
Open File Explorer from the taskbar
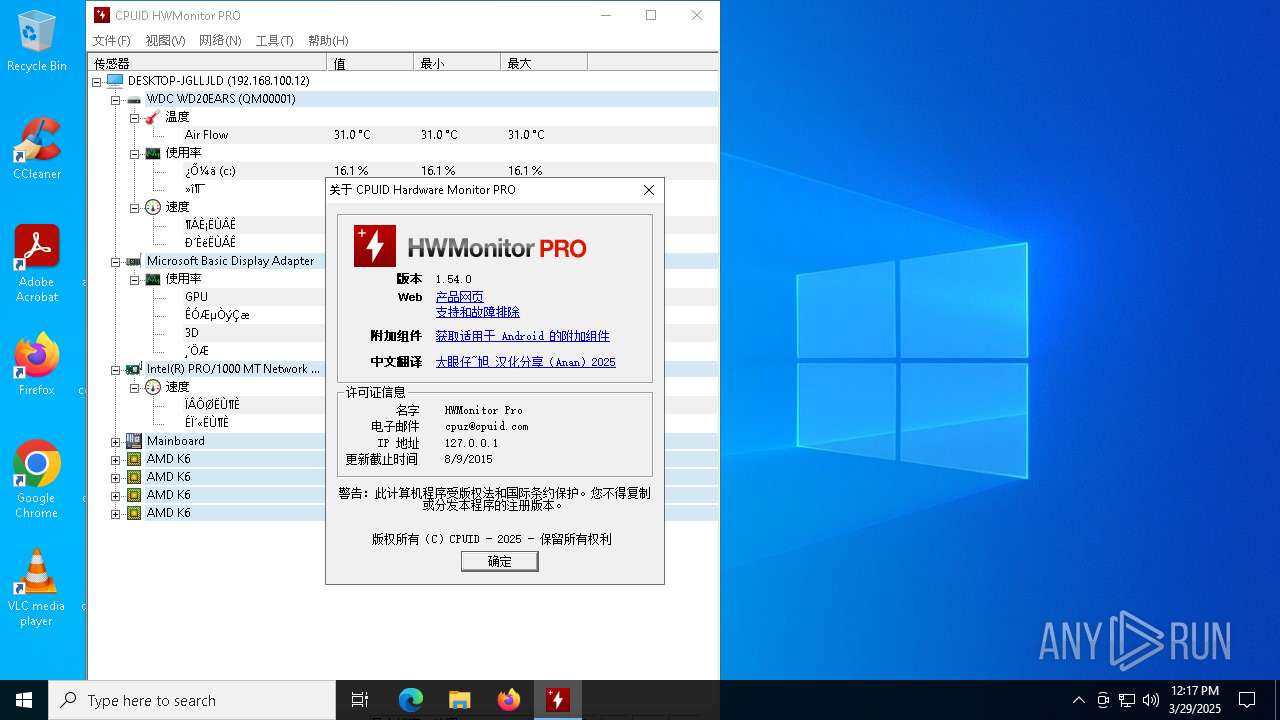[x=459, y=700]
